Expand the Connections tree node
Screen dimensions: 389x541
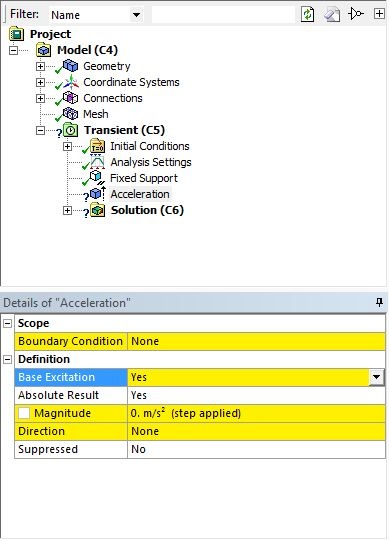click(x=40, y=98)
